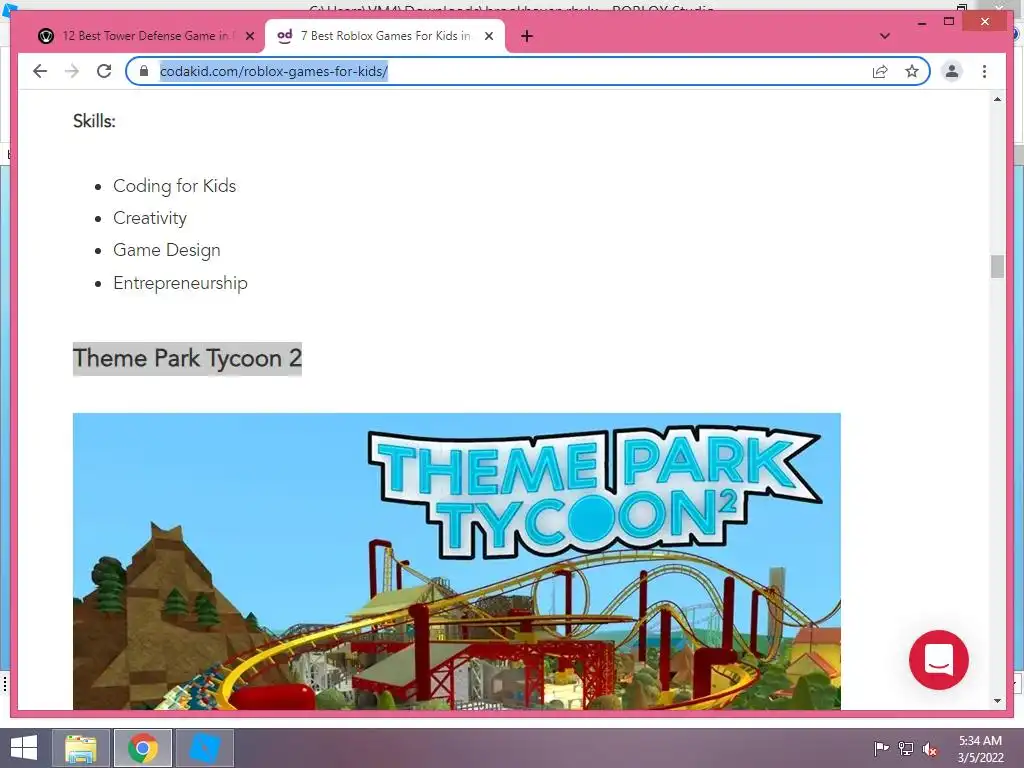Open the Chrome profile avatar

tap(952, 71)
